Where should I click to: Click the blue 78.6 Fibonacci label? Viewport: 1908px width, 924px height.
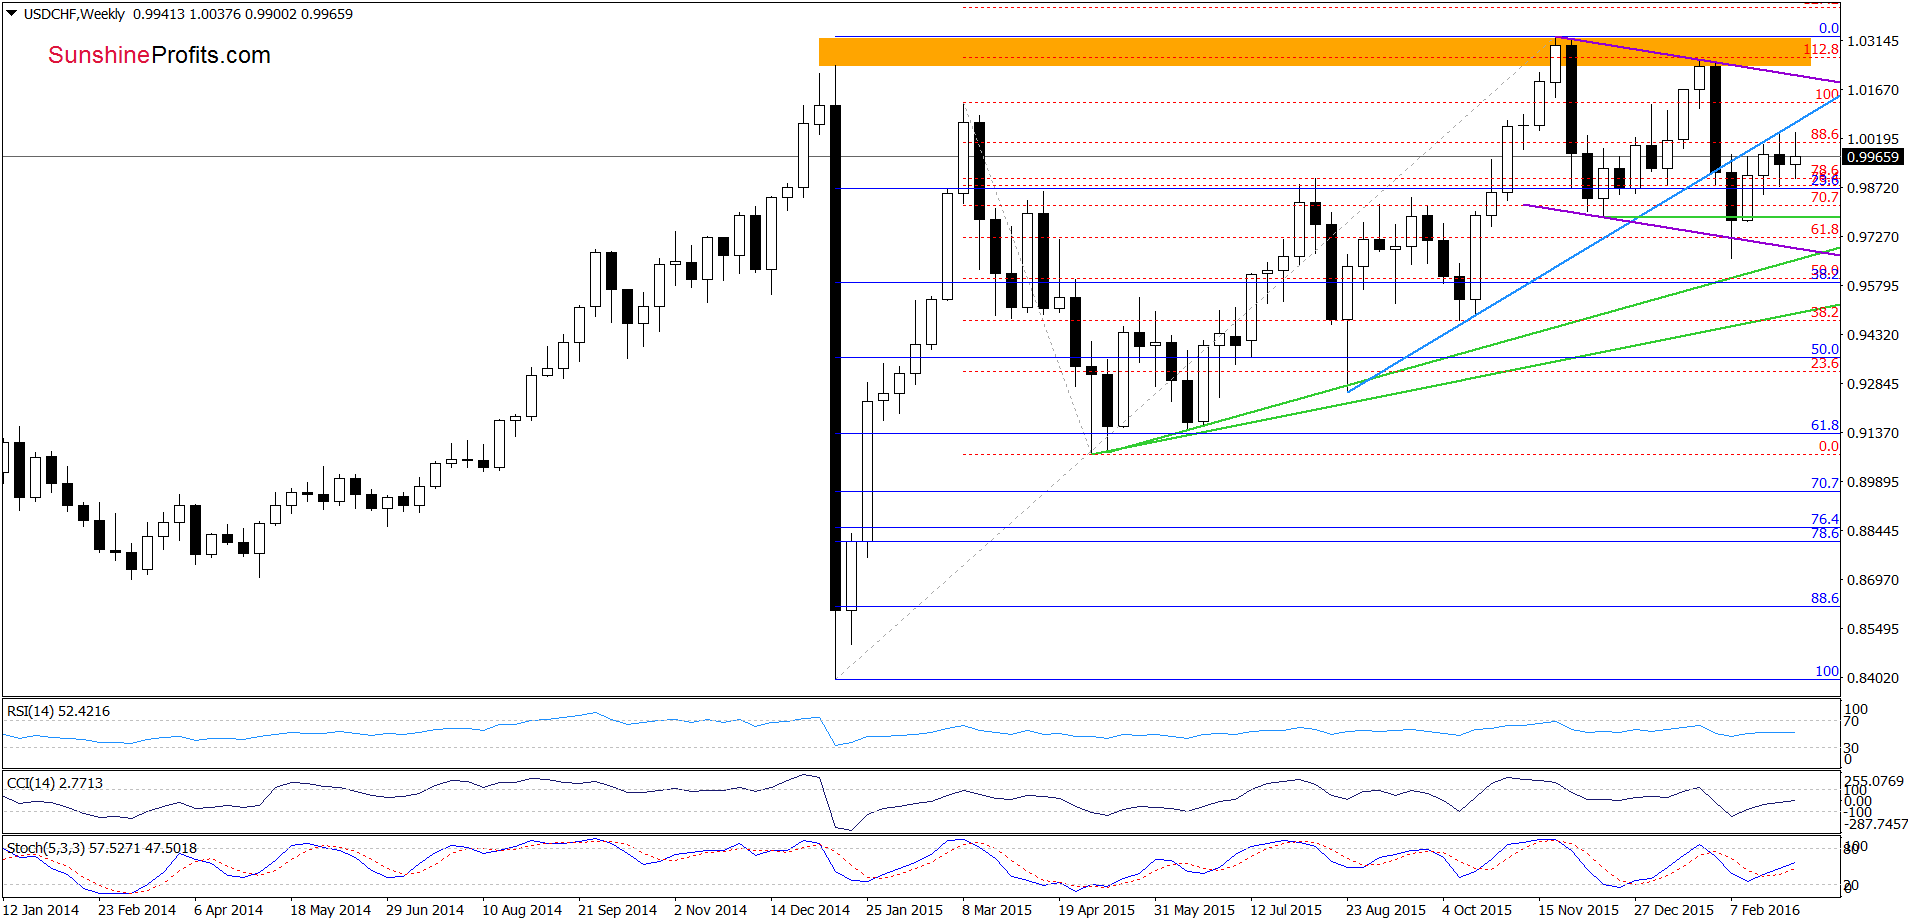[x=1825, y=533]
